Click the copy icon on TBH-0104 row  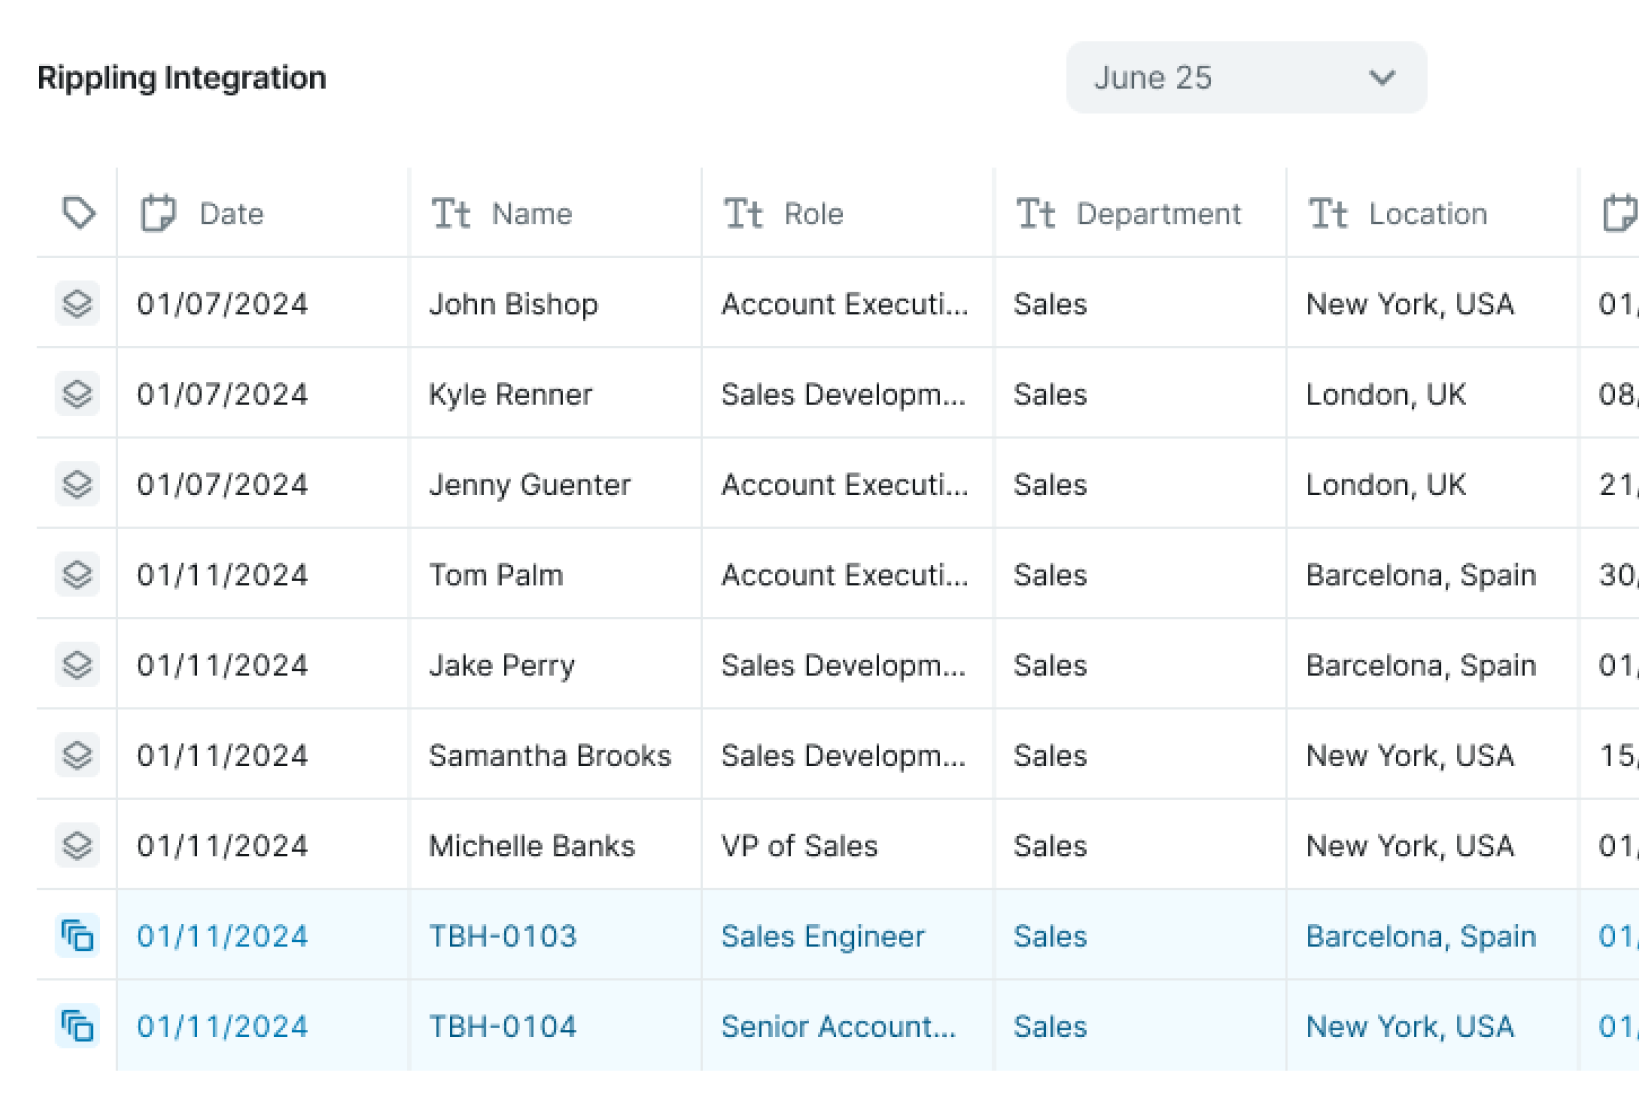pos(77,1026)
